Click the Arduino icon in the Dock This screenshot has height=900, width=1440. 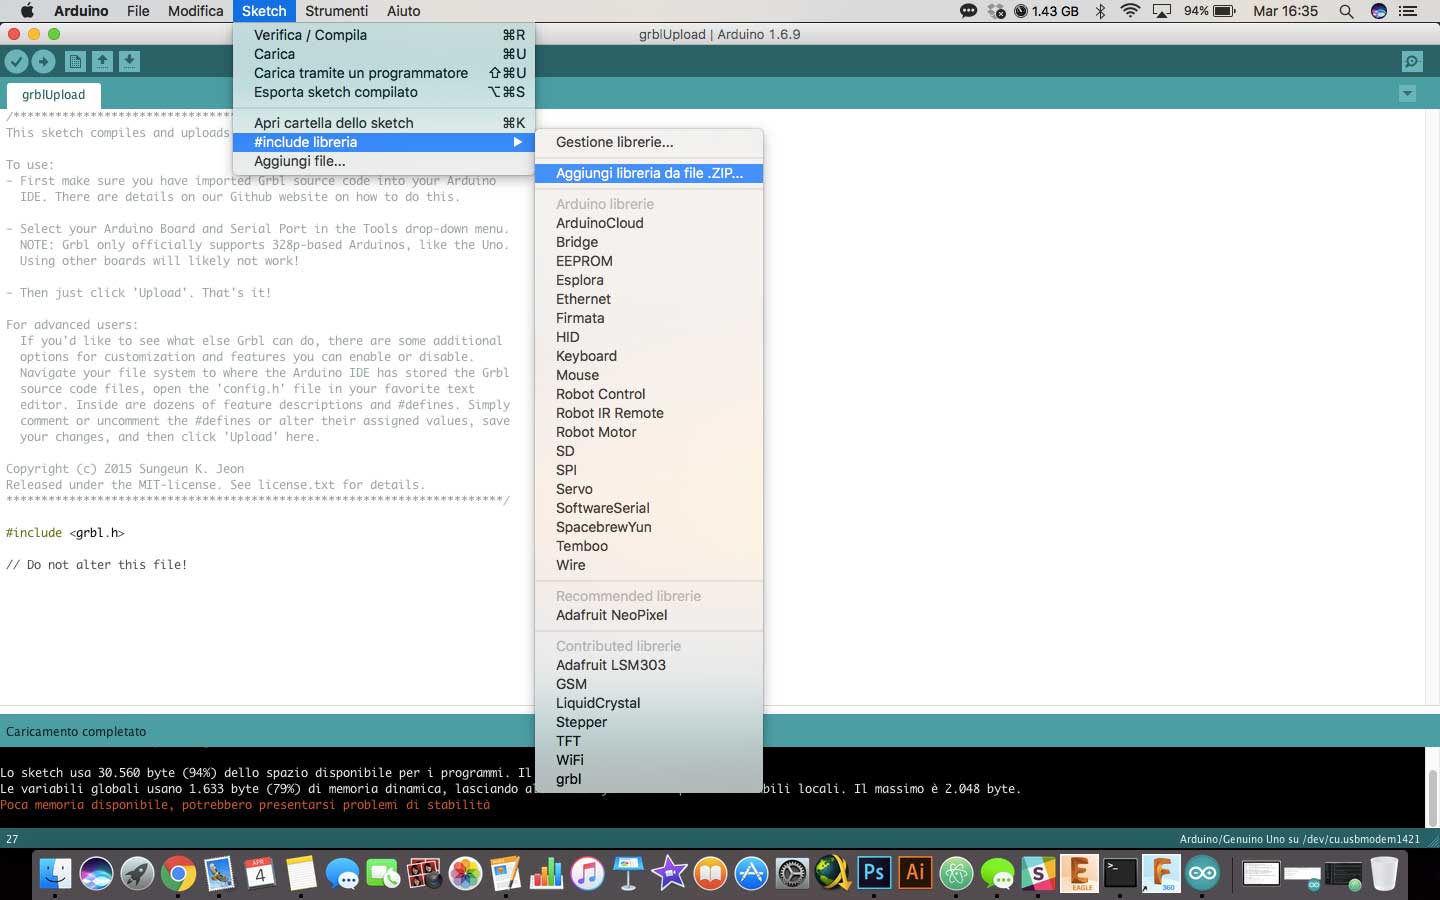[x=1203, y=873]
